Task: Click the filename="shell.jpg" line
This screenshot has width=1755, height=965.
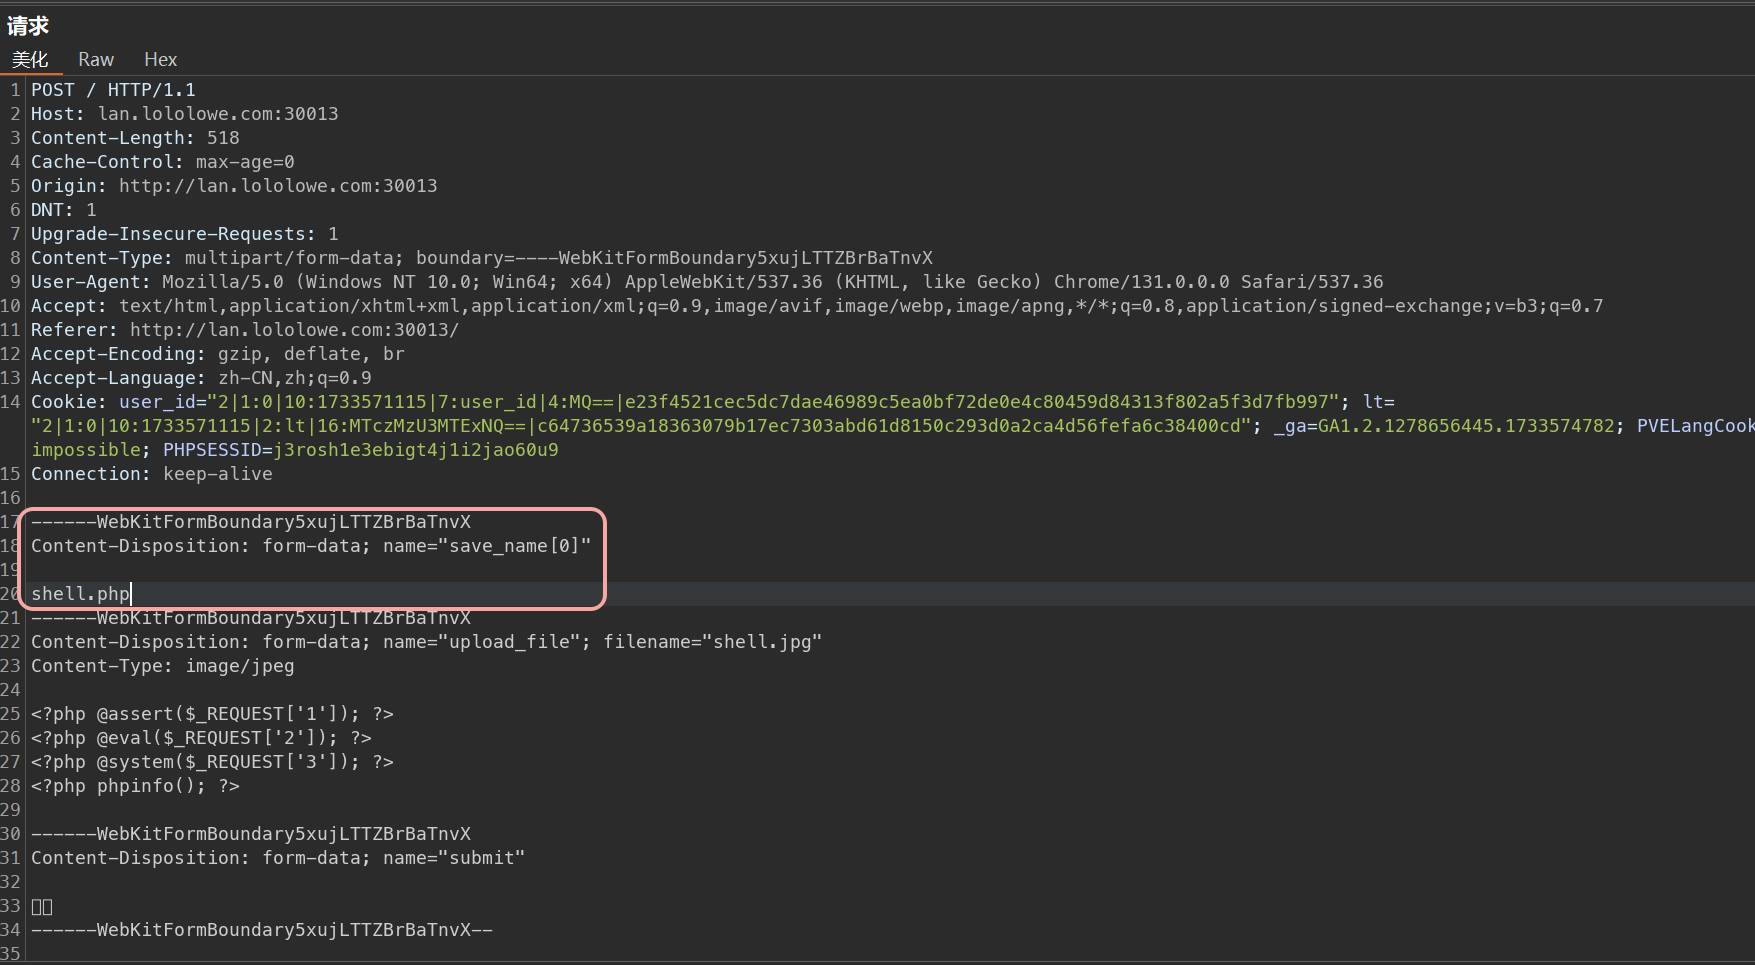Action: [x=426, y=642]
